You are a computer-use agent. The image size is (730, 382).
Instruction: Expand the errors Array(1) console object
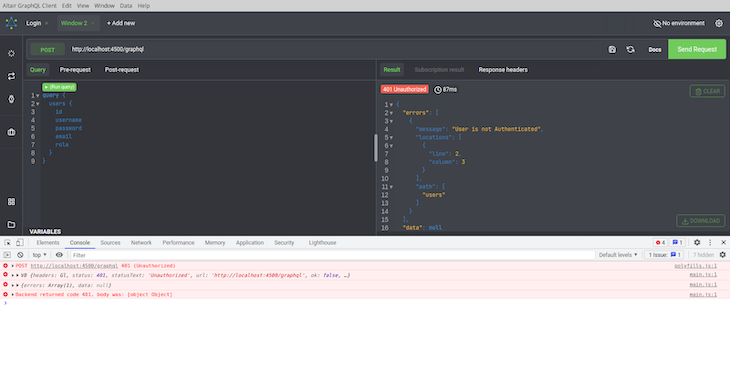(x=13, y=285)
